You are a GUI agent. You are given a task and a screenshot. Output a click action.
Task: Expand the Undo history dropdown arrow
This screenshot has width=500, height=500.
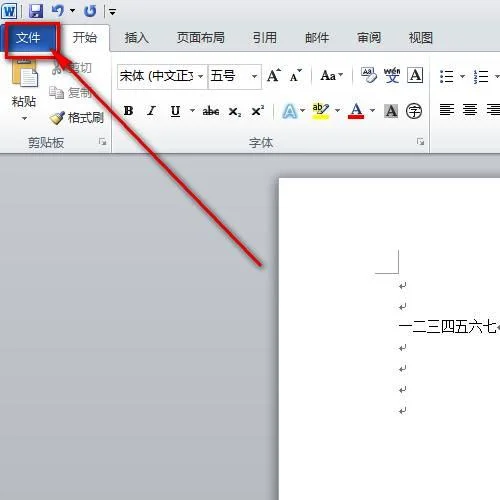(72, 11)
